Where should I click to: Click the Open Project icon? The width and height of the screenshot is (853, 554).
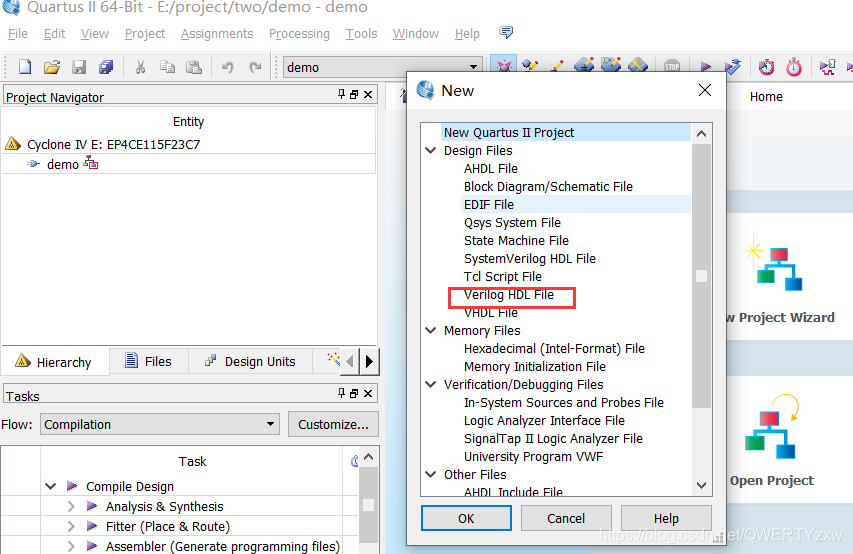pyautogui.click(x=772, y=427)
